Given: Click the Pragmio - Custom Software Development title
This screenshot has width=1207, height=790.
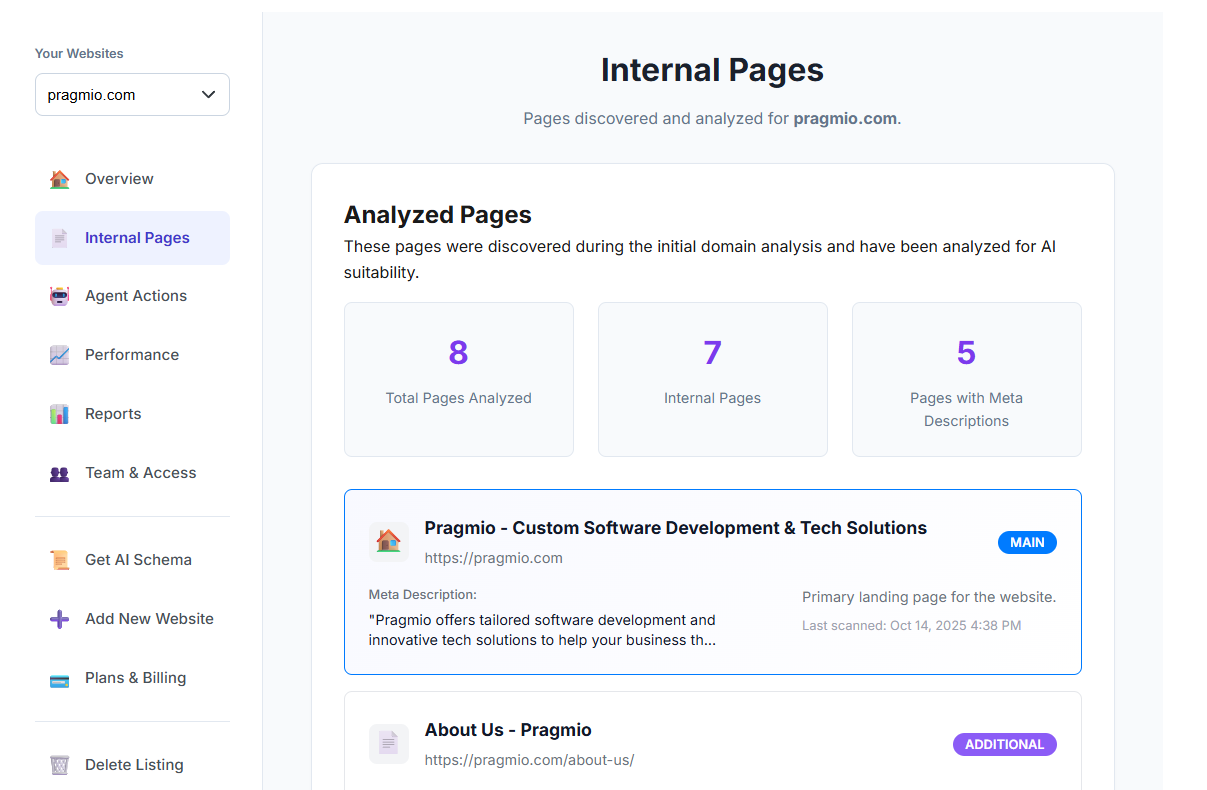Looking at the screenshot, I should click(676, 528).
